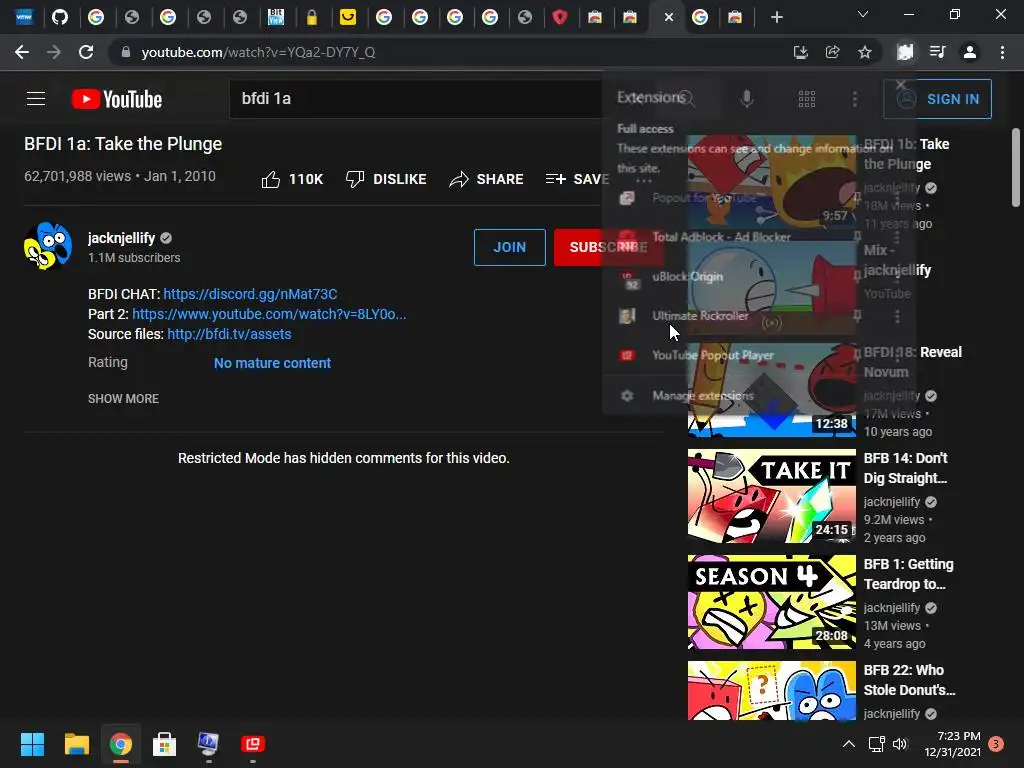Screen dimensions: 1024x768
Task: Open the BFB 22 video thumbnail
Action: 771,690
